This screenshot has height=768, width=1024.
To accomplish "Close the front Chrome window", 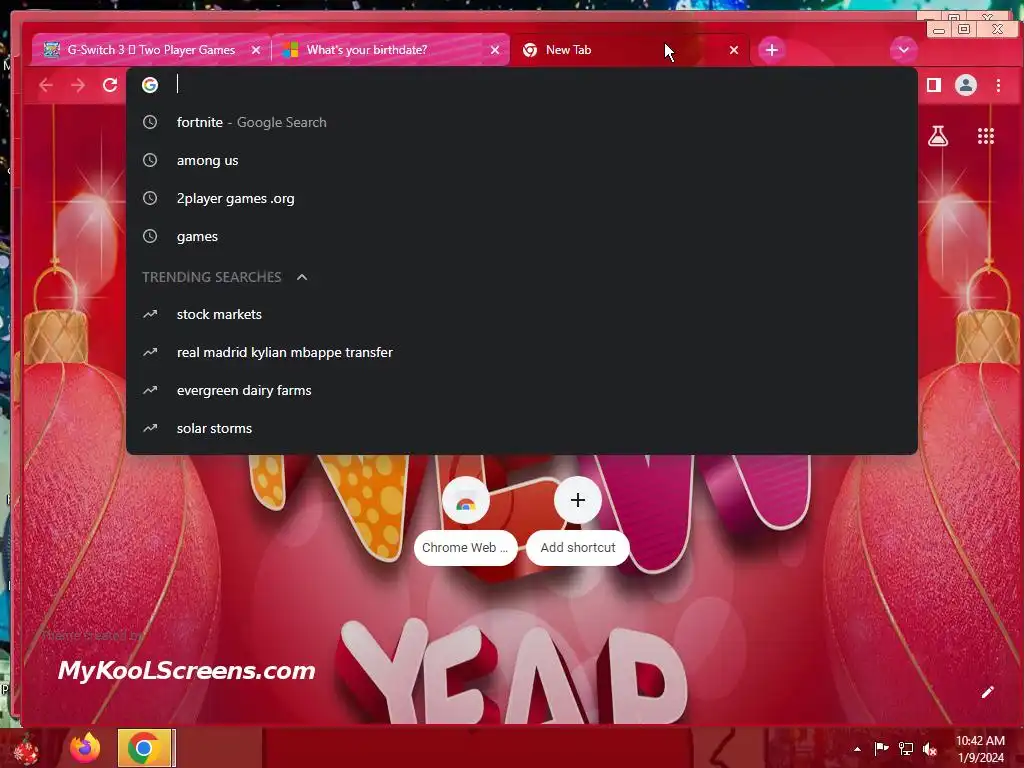I will (x=997, y=29).
